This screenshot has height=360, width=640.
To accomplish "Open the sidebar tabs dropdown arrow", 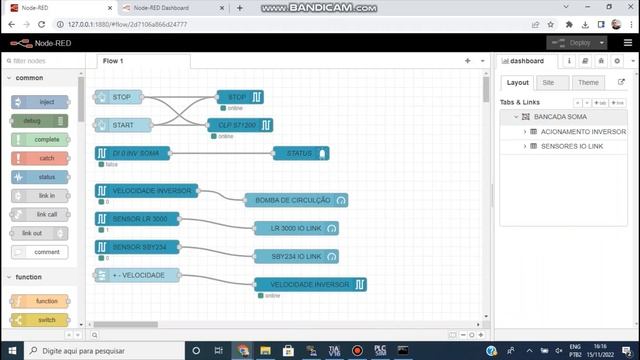I will (633, 61).
